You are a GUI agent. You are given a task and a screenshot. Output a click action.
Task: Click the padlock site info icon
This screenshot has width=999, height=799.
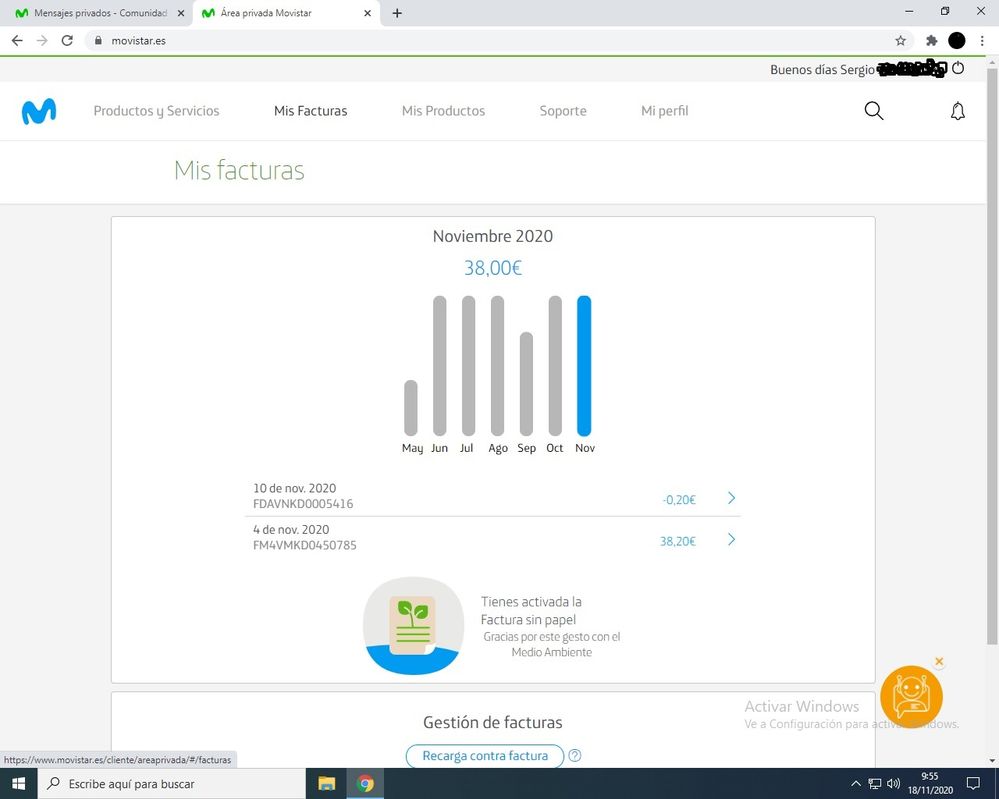tap(97, 41)
